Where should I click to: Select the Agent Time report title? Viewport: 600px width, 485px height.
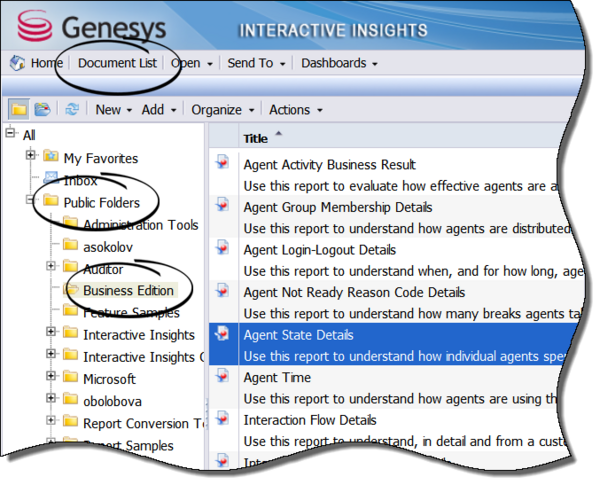(x=277, y=377)
